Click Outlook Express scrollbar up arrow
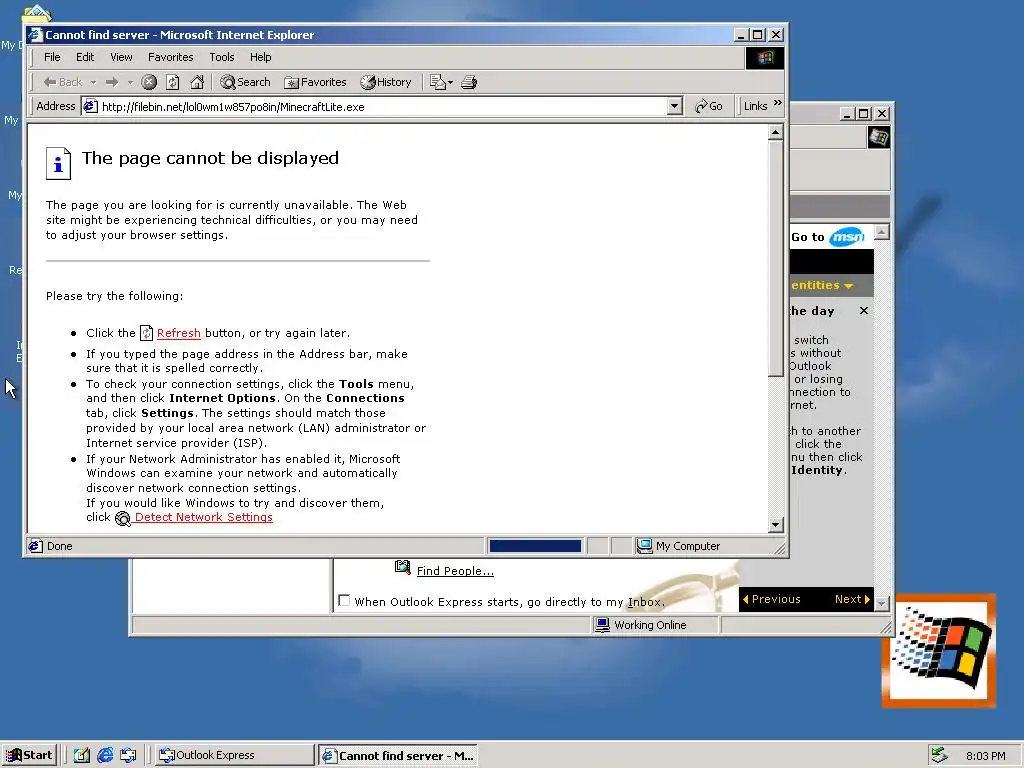This screenshot has width=1024, height=768. [x=882, y=232]
